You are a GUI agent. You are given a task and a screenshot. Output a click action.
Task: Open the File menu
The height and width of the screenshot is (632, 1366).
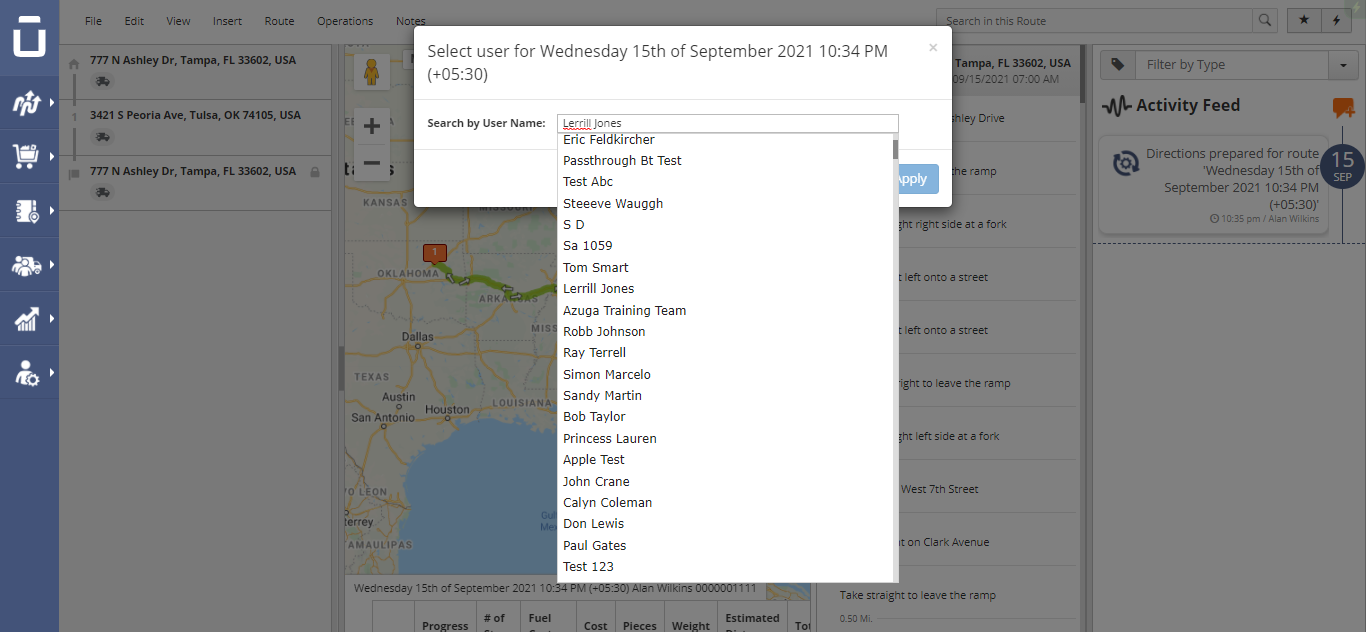click(x=93, y=21)
